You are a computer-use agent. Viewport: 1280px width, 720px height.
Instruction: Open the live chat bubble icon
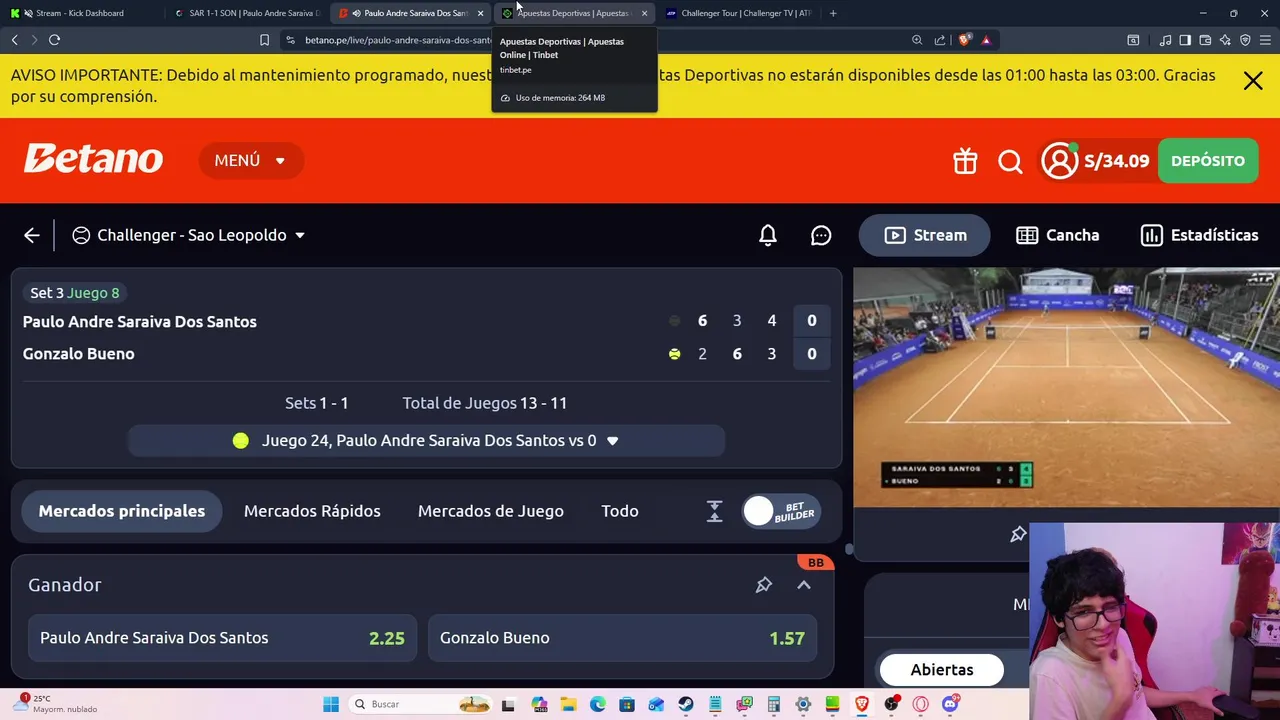[x=821, y=235]
